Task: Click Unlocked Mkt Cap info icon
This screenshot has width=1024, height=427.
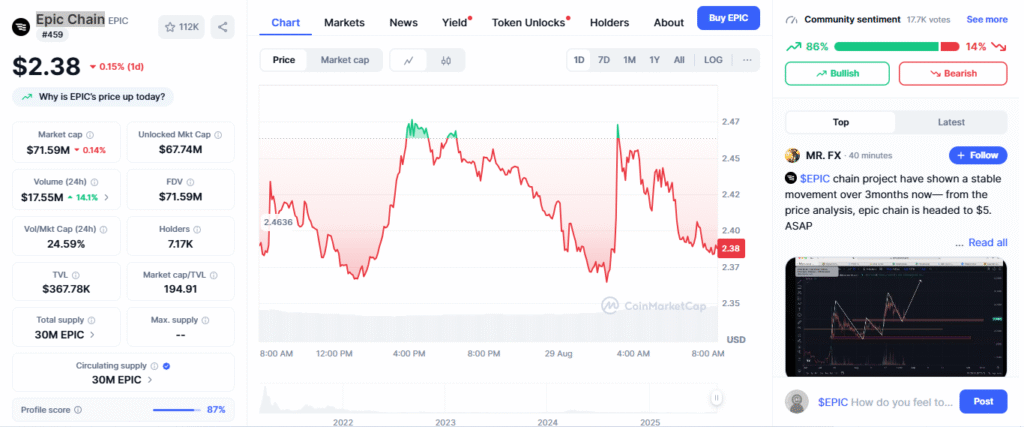Action: 218,135
